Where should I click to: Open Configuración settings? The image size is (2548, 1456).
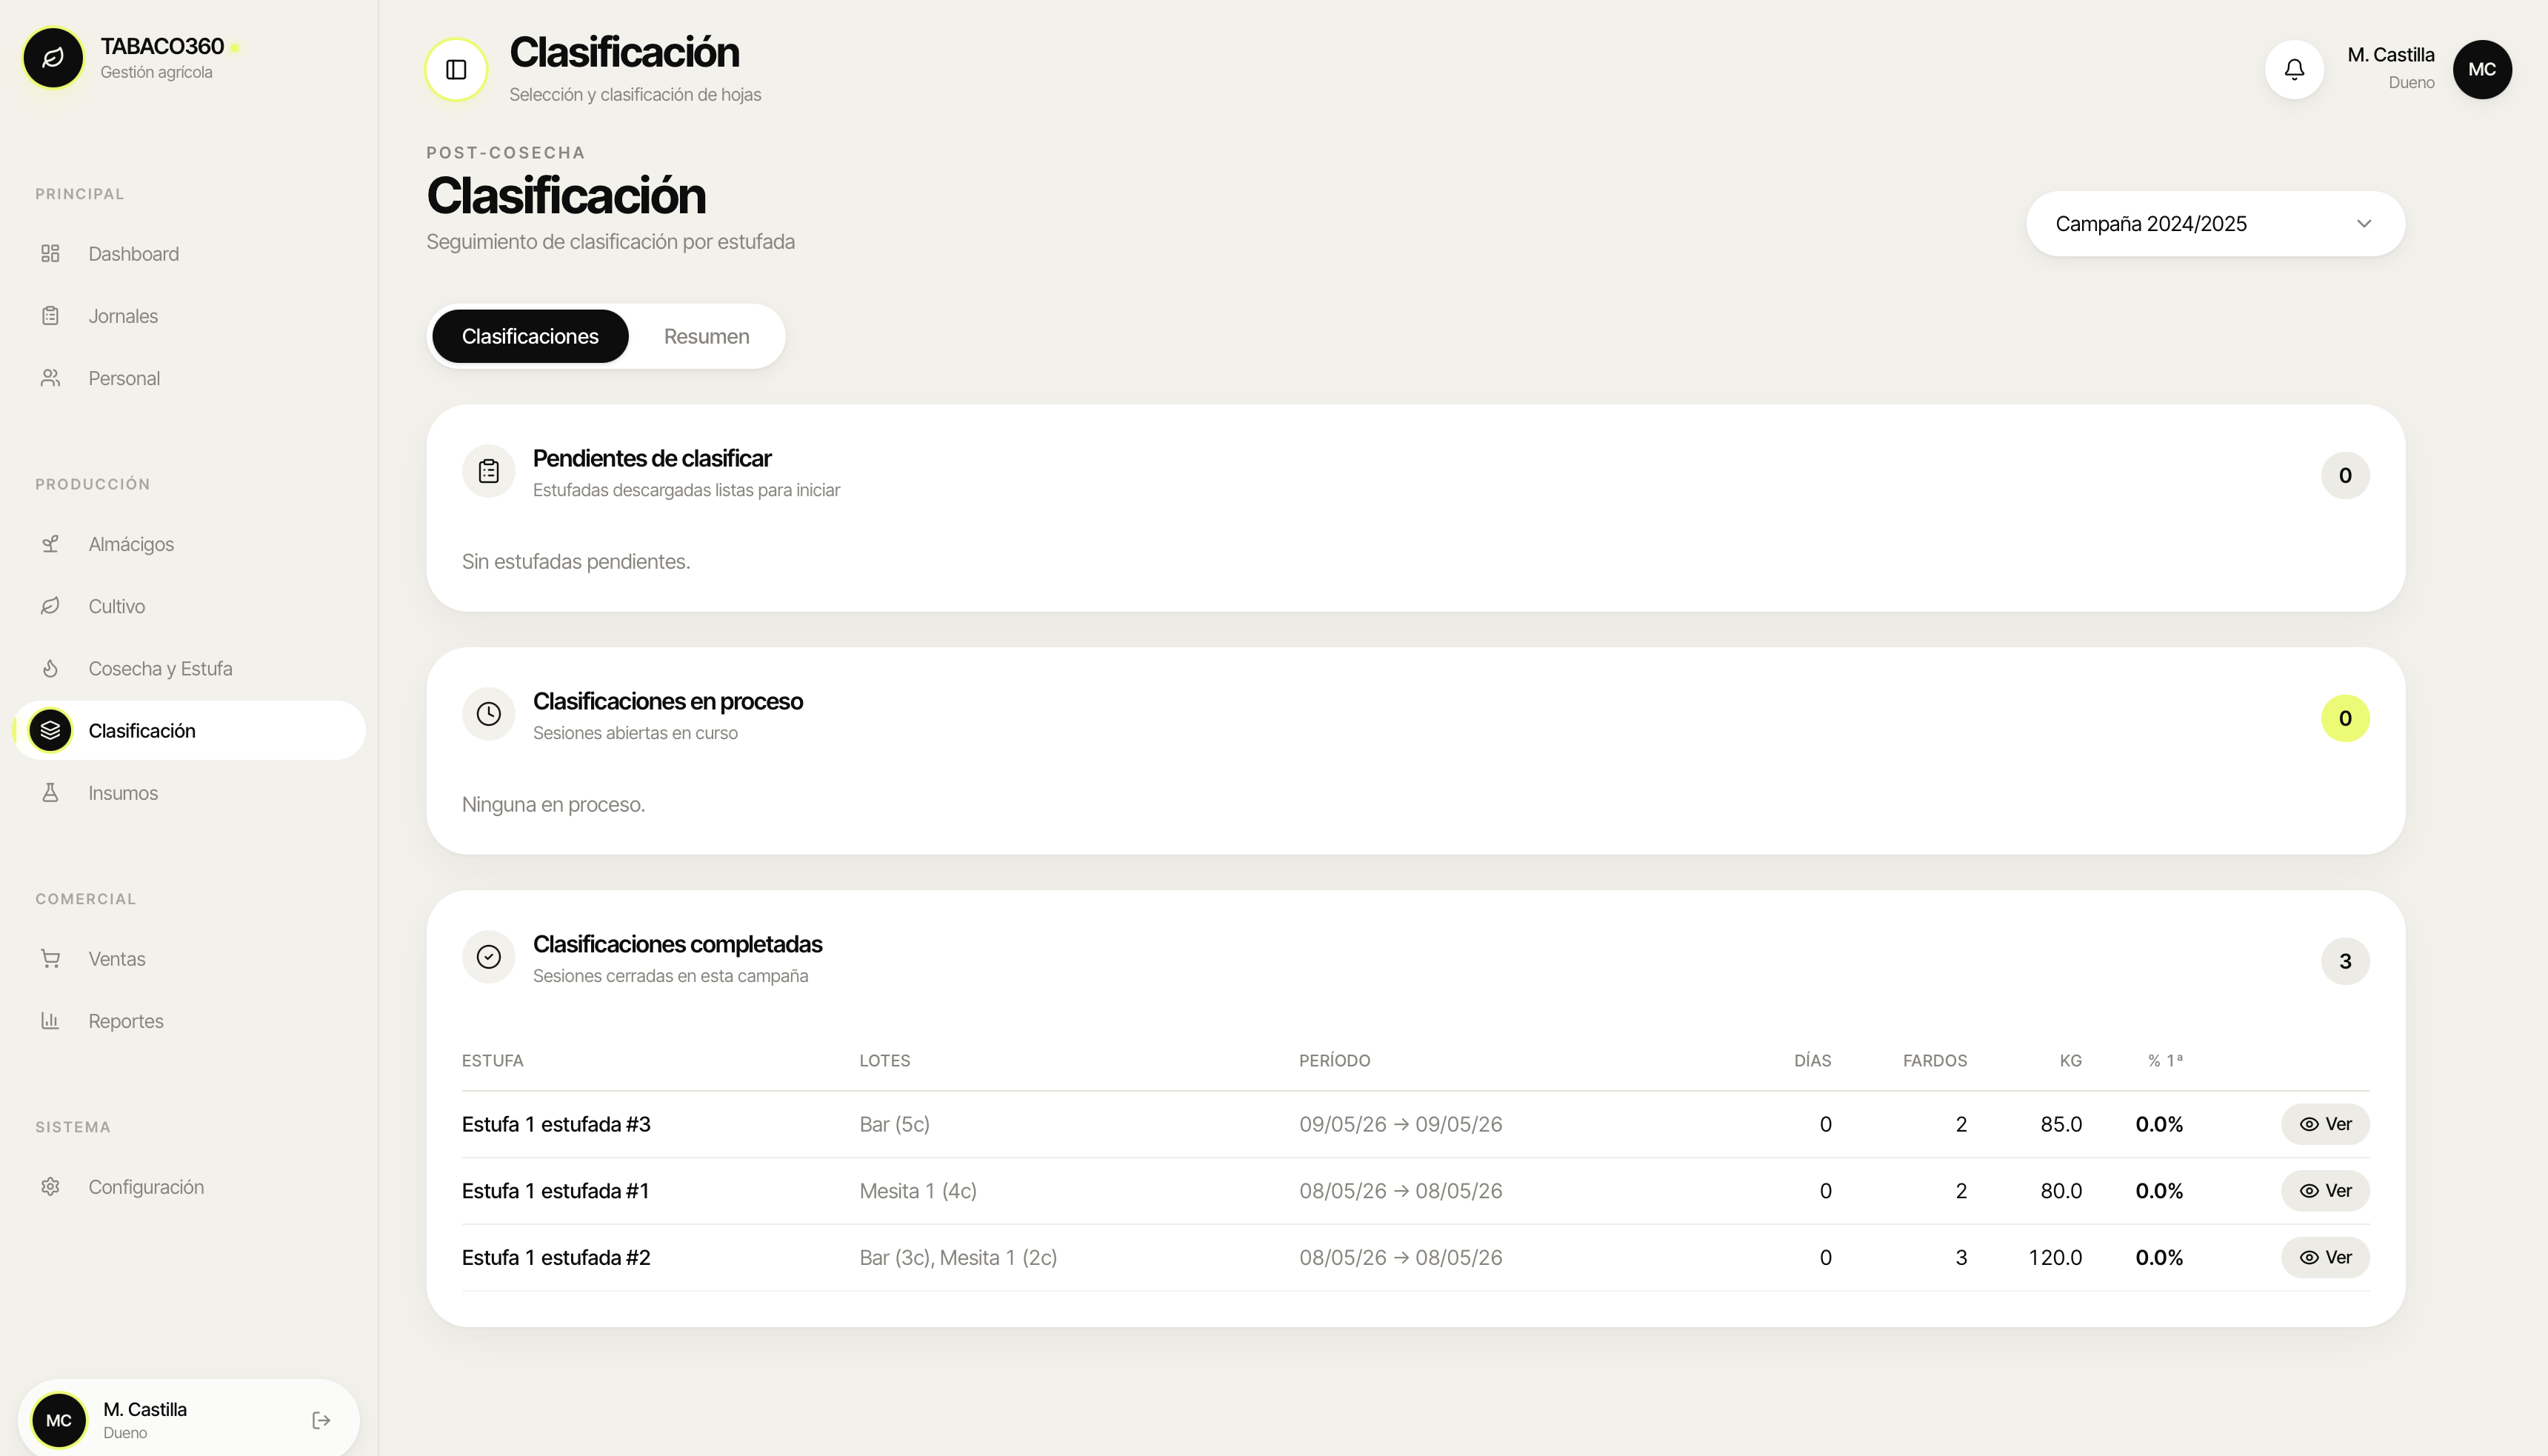(x=190, y=1187)
